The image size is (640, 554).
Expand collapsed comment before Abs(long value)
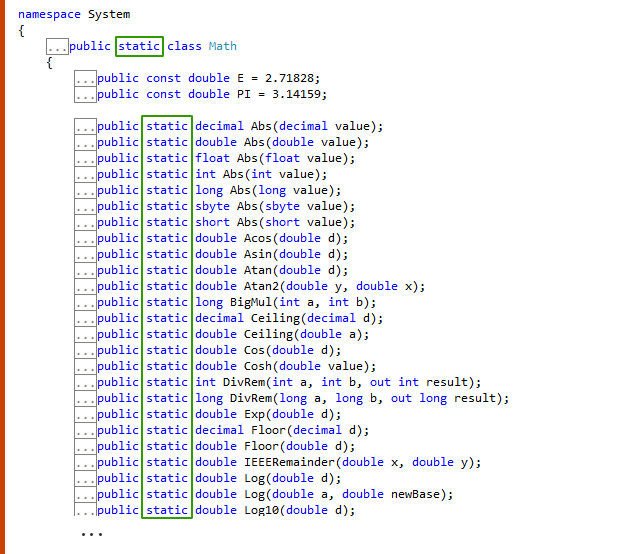[x=85, y=190]
